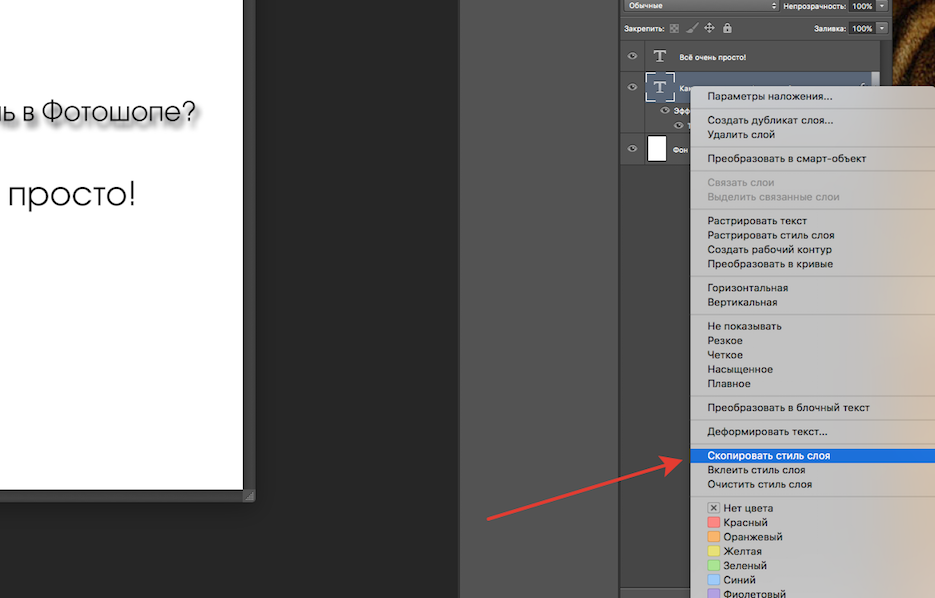Select text icon of 'Всё очень просто!' layer

point(660,56)
